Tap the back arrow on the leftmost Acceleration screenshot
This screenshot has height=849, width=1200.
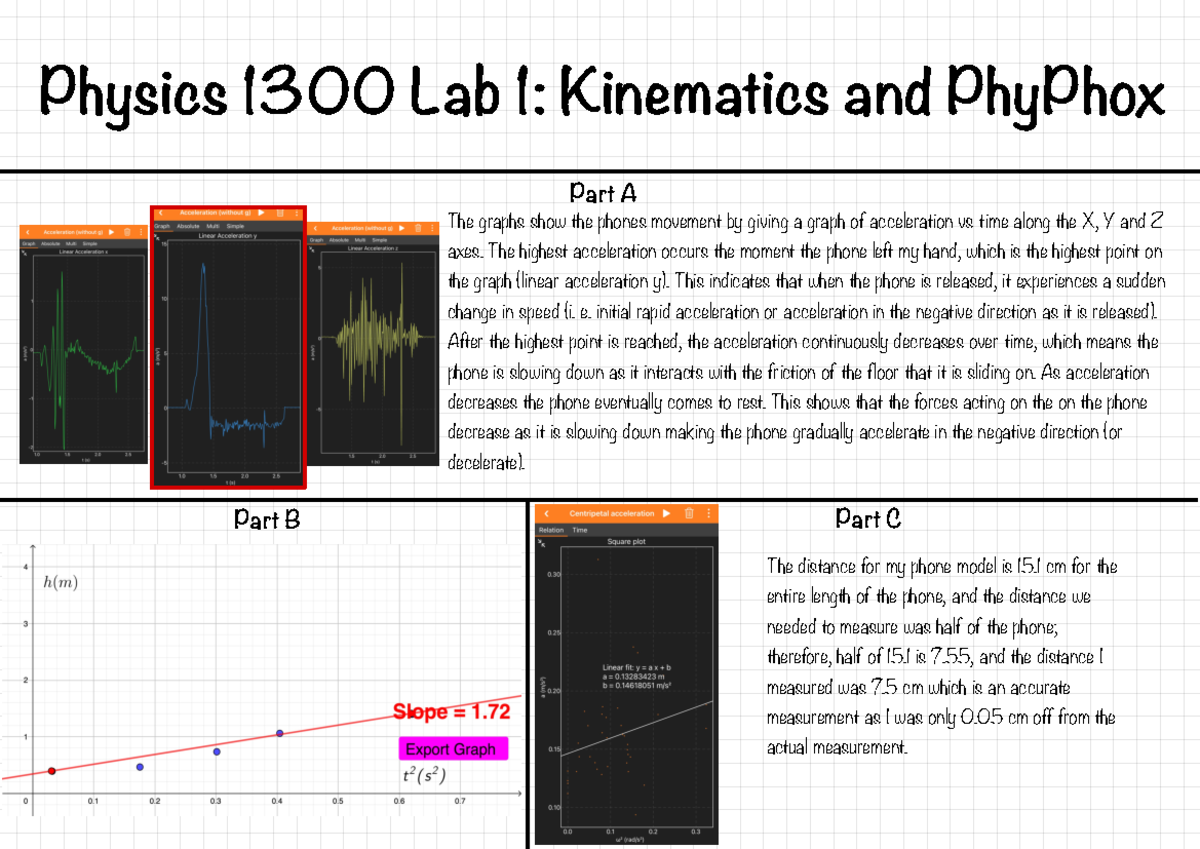click(x=28, y=232)
